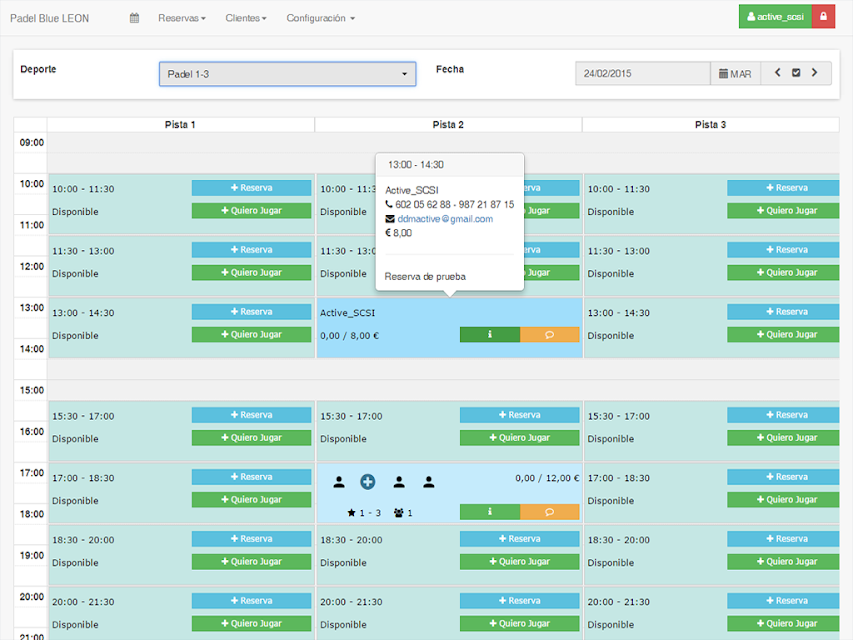The image size is (853, 640).
Task: Open info for 17:00 Pista 2 match
Action: pyautogui.click(x=490, y=512)
